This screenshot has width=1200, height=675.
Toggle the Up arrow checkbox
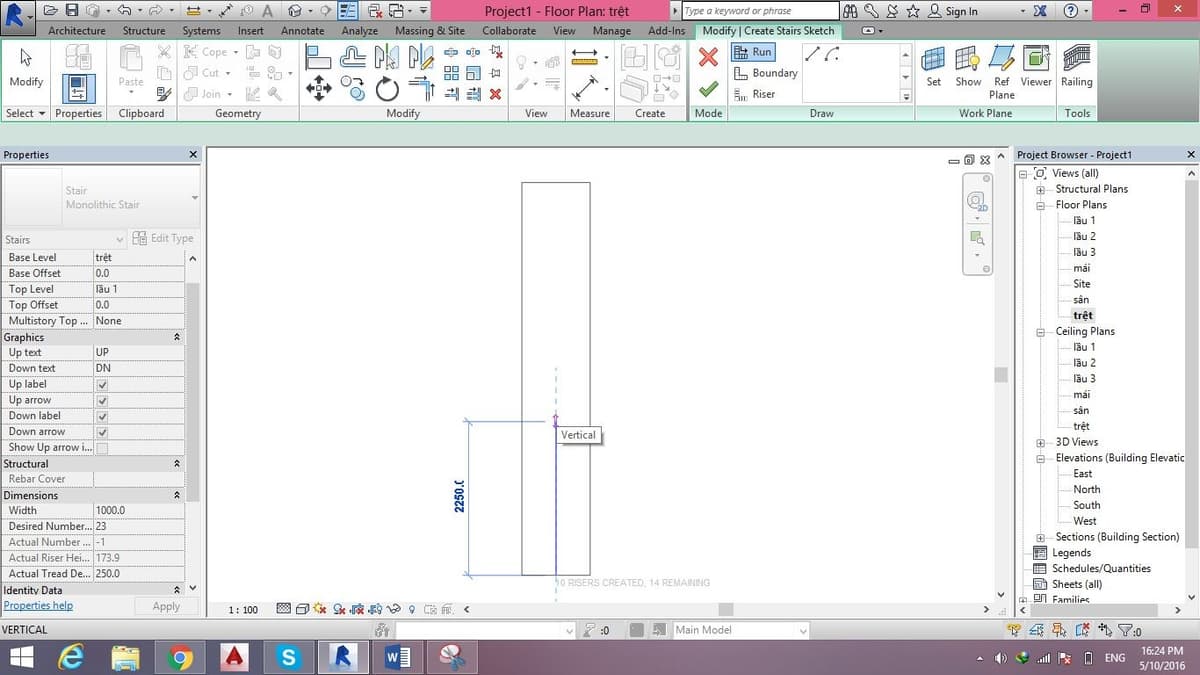click(102, 401)
